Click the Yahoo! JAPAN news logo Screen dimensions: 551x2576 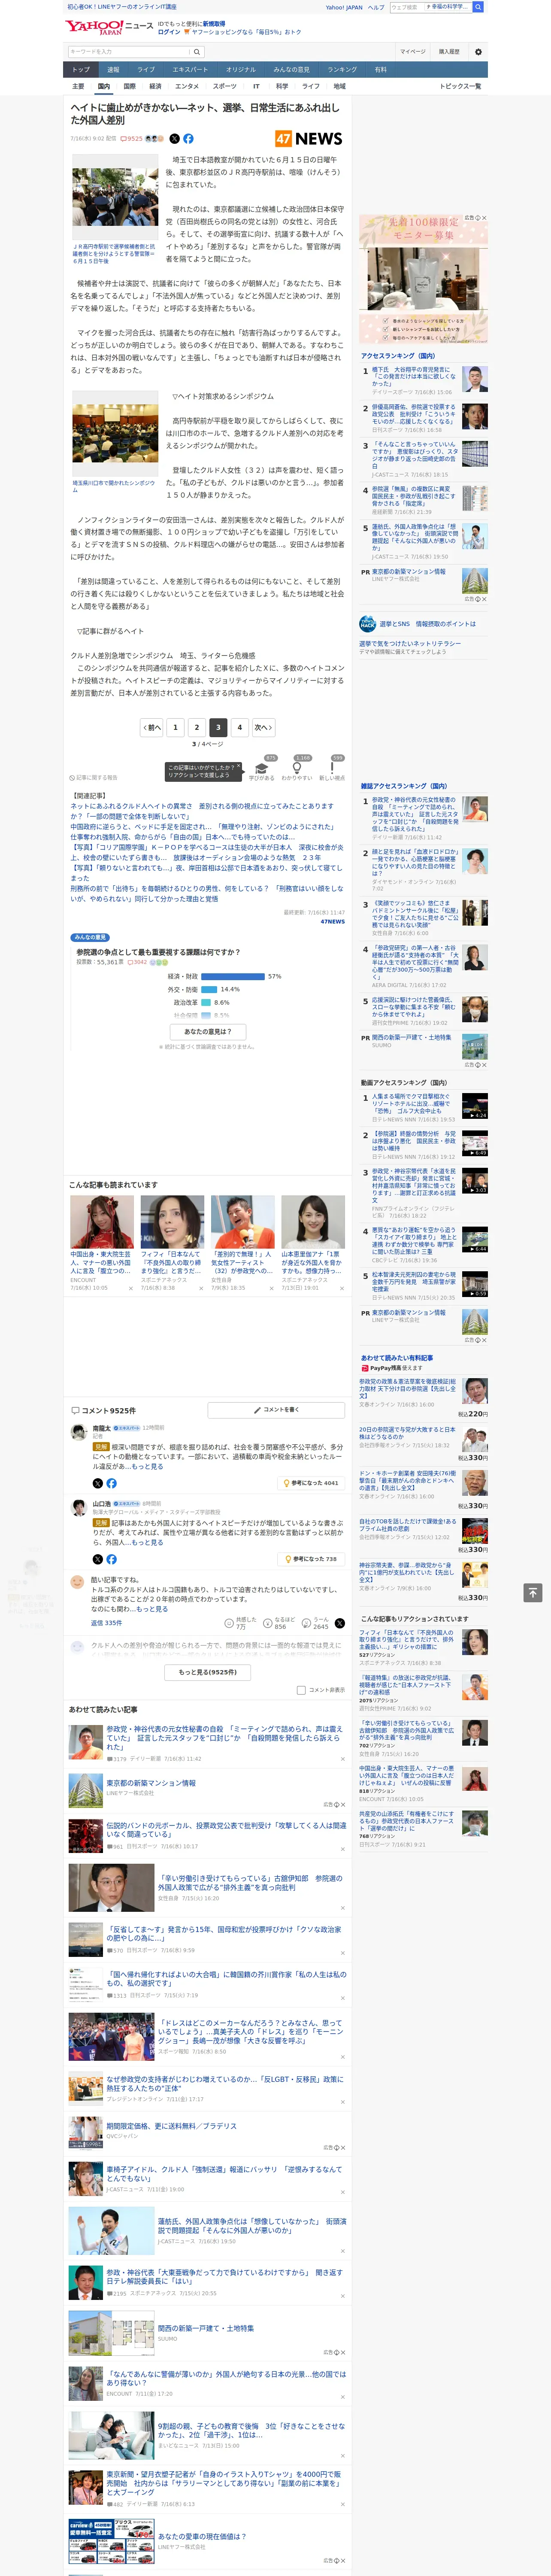click(x=109, y=27)
